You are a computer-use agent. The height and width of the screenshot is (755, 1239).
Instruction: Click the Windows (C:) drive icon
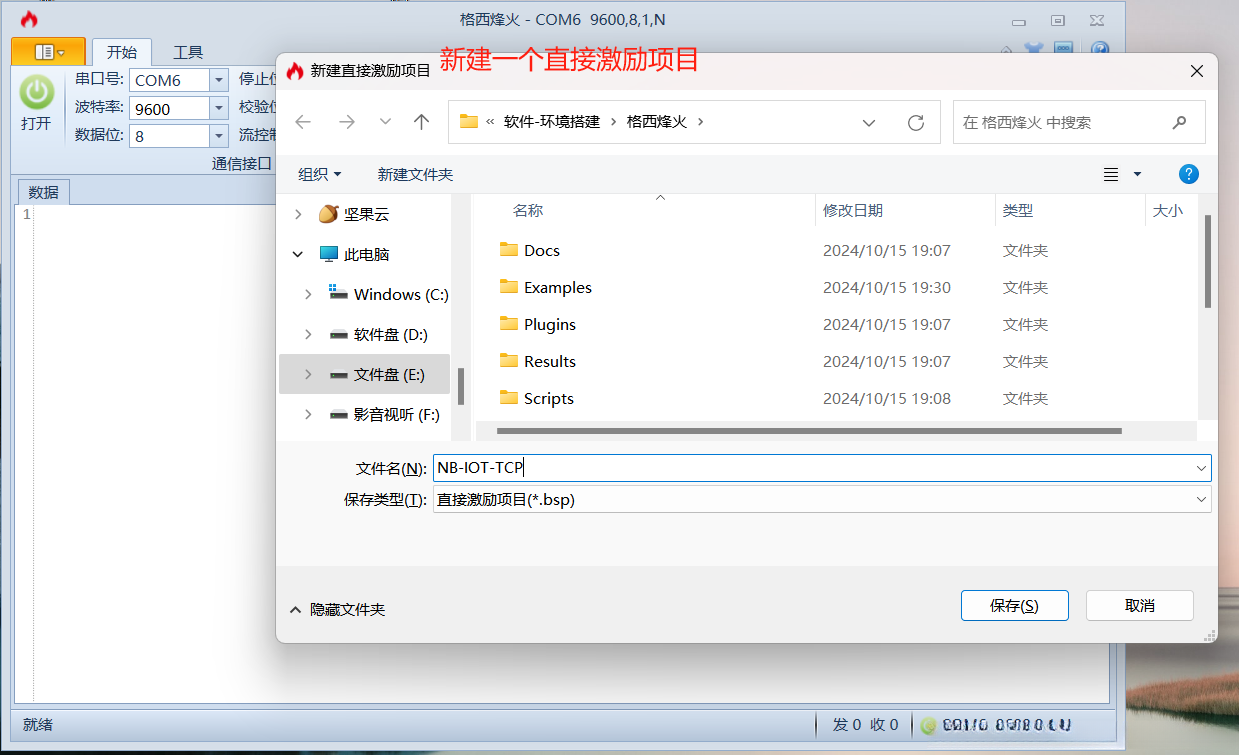click(x=338, y=293)
